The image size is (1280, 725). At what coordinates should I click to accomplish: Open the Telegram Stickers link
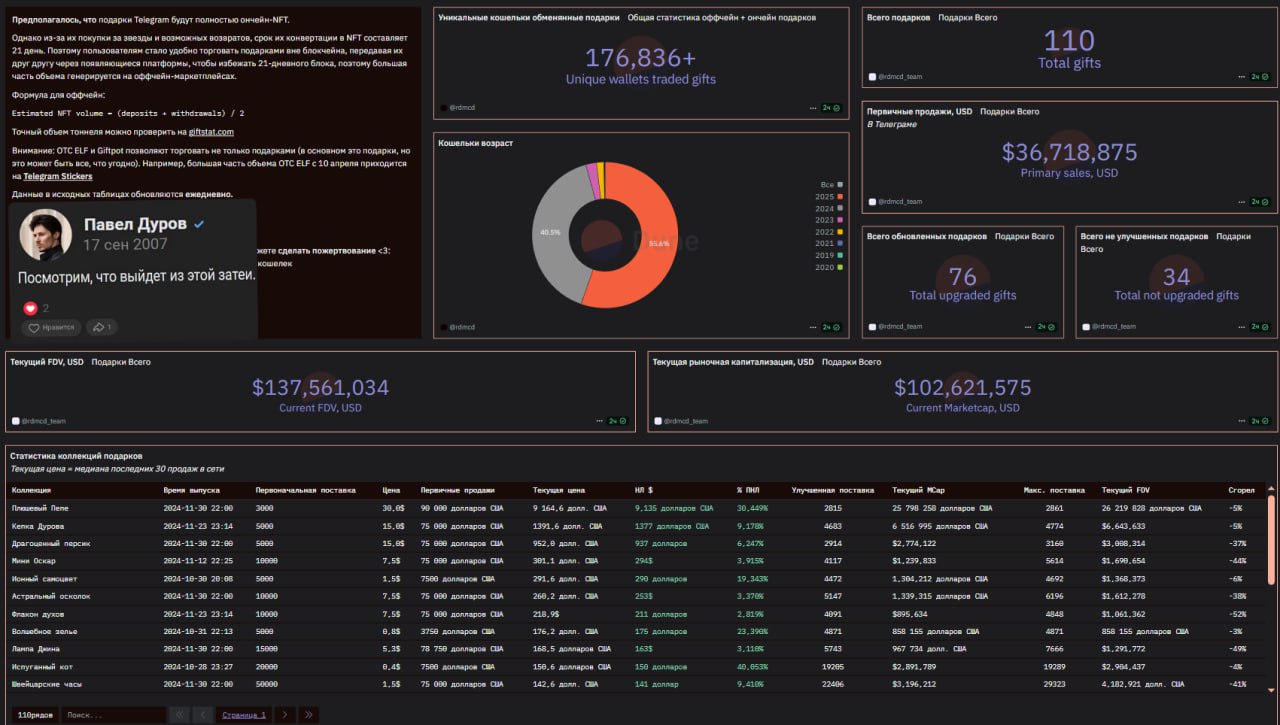click(x=58, y=176)
